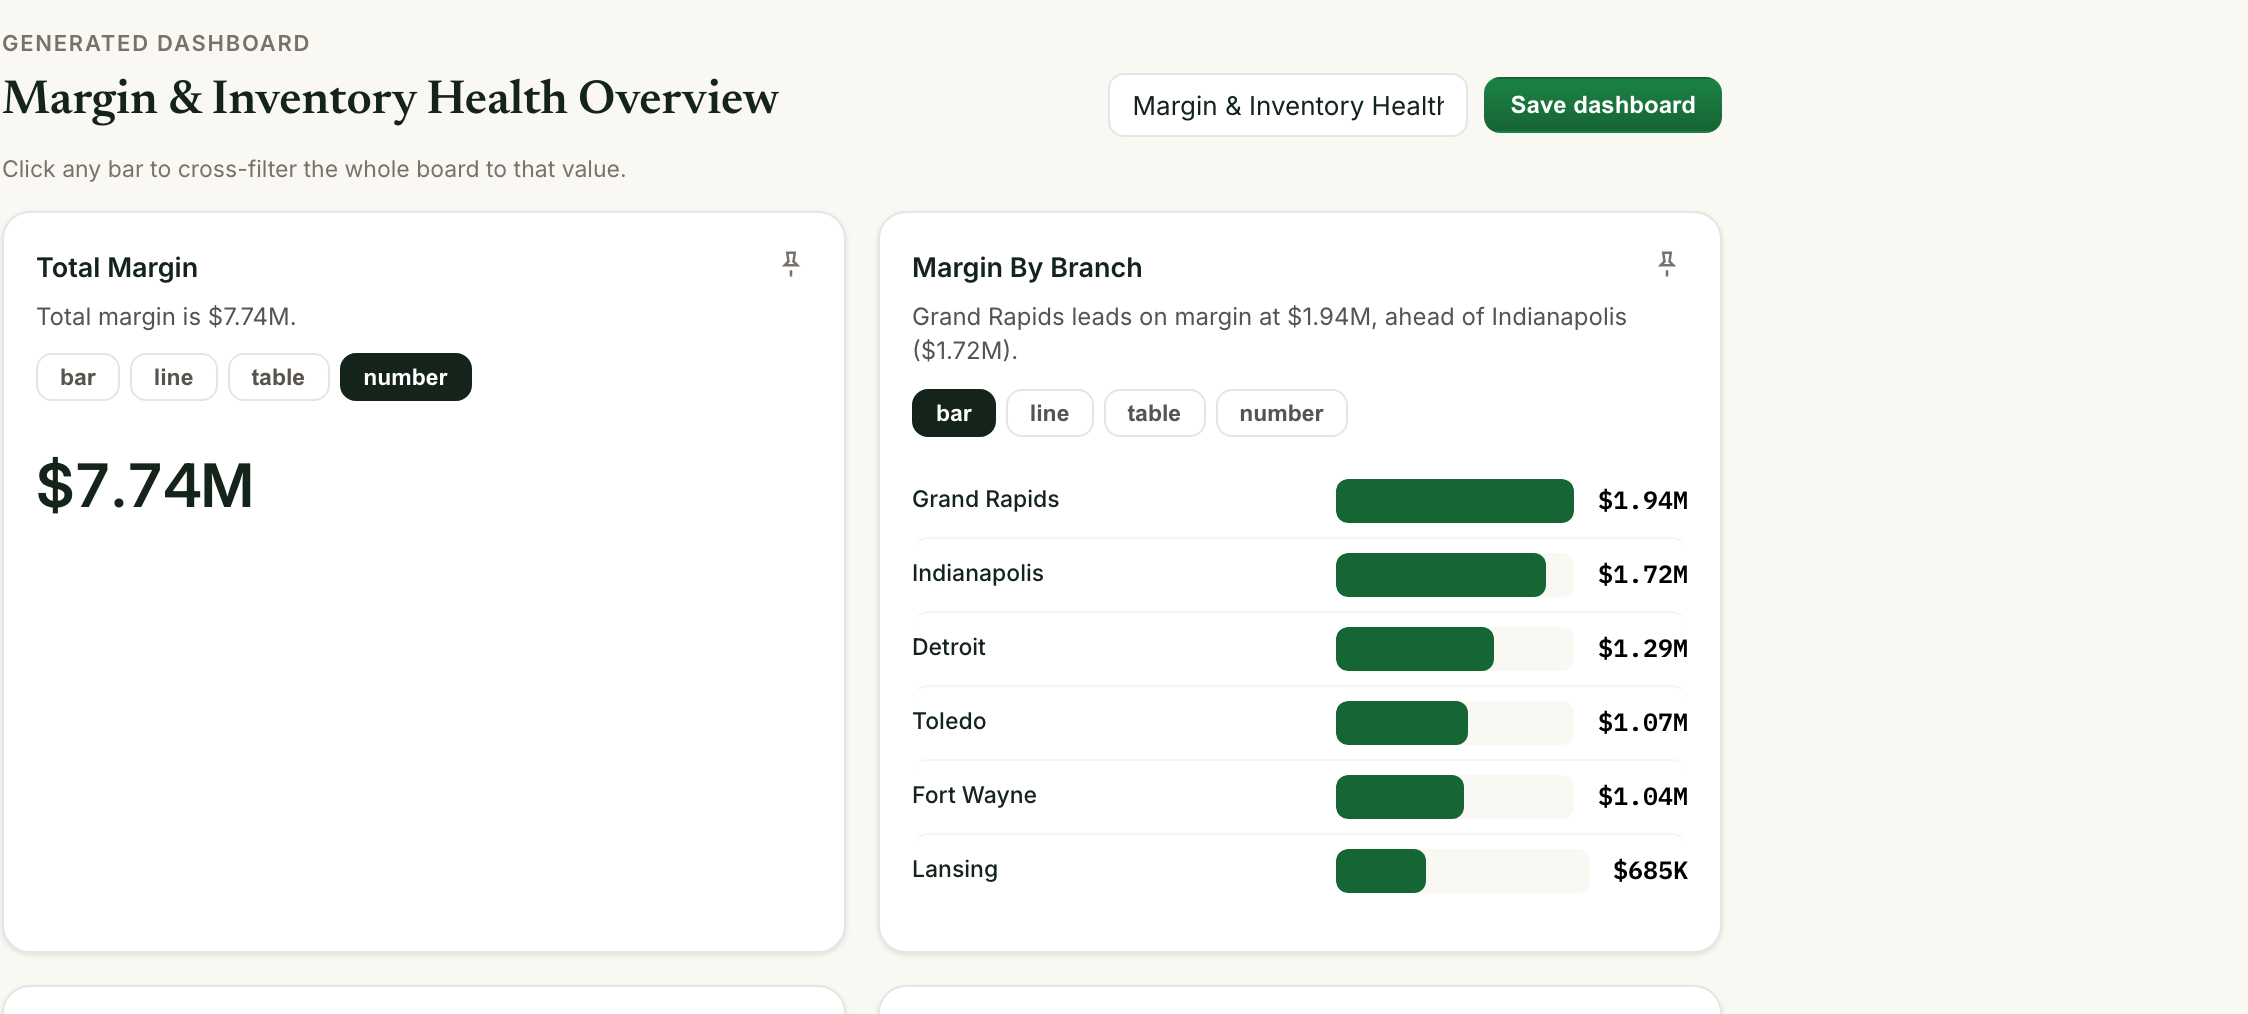Click the Toledo branch label
This screenshot has width=2248, height=1014.
(x=949, y=721)
